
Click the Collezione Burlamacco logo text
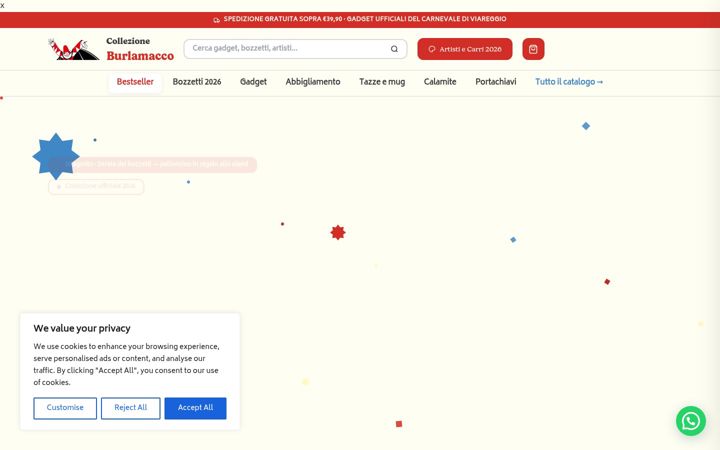pos(140,49)
